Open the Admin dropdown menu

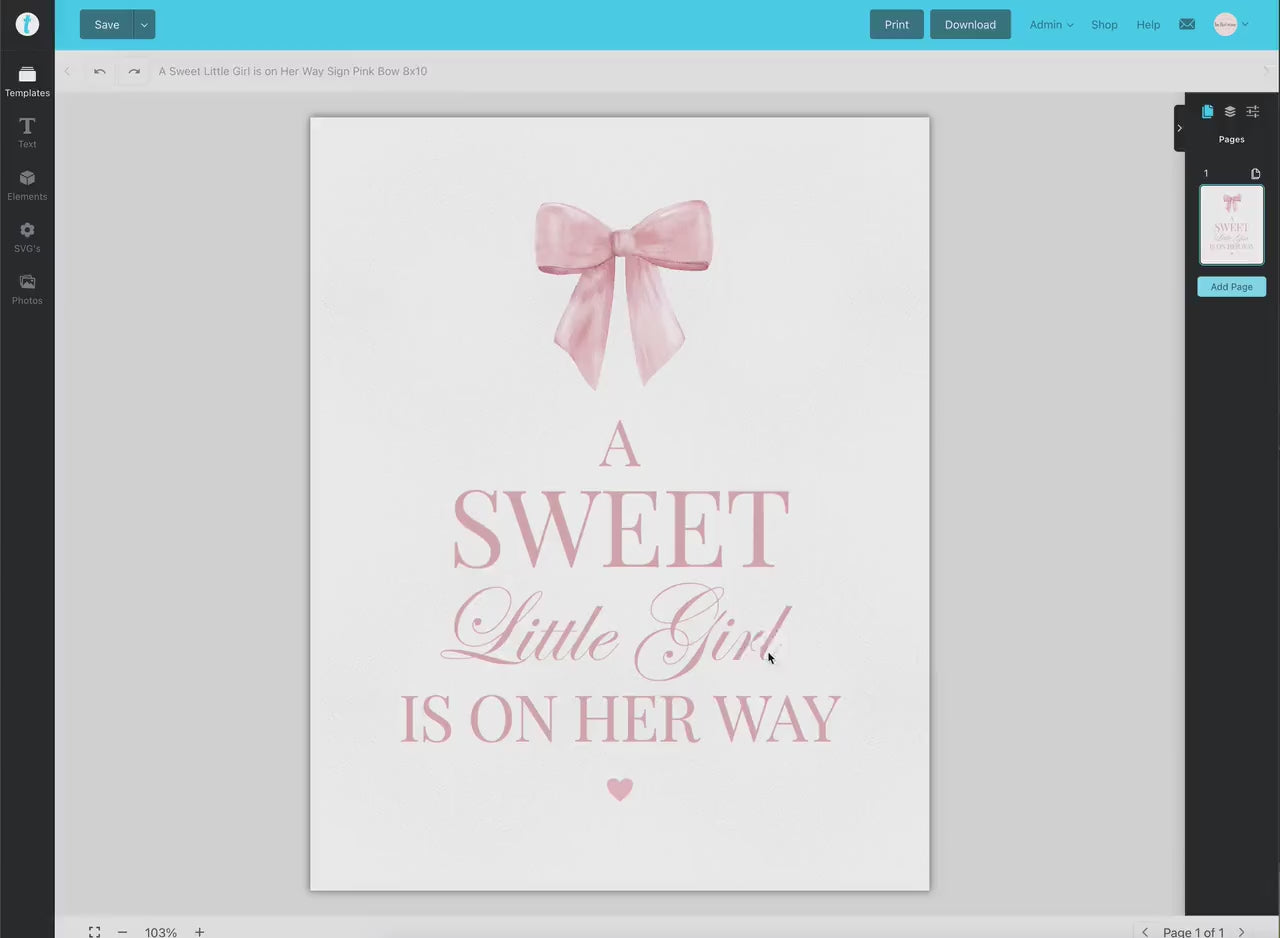(1051, 25)
